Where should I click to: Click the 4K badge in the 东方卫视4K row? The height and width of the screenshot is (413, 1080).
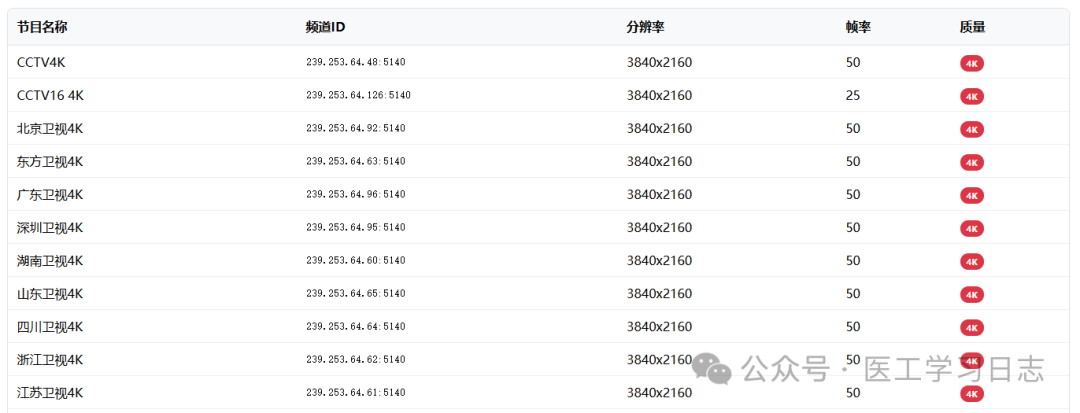pyautogui.click(x=971, y=162)
